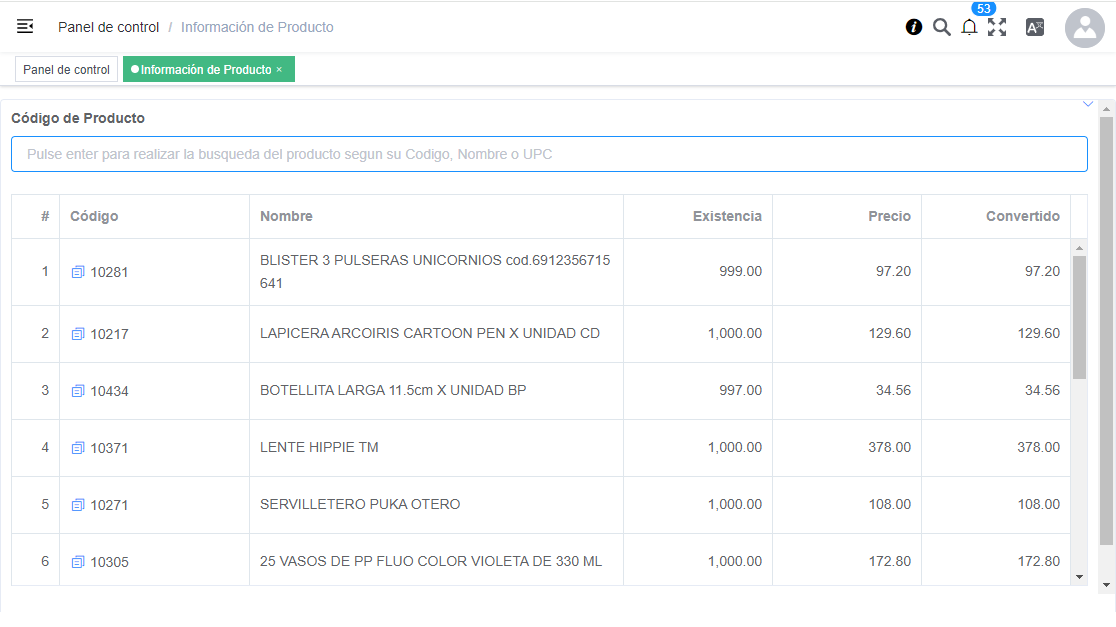
Task: Collapse the product code panel chevron
Action: (1088, 104)
